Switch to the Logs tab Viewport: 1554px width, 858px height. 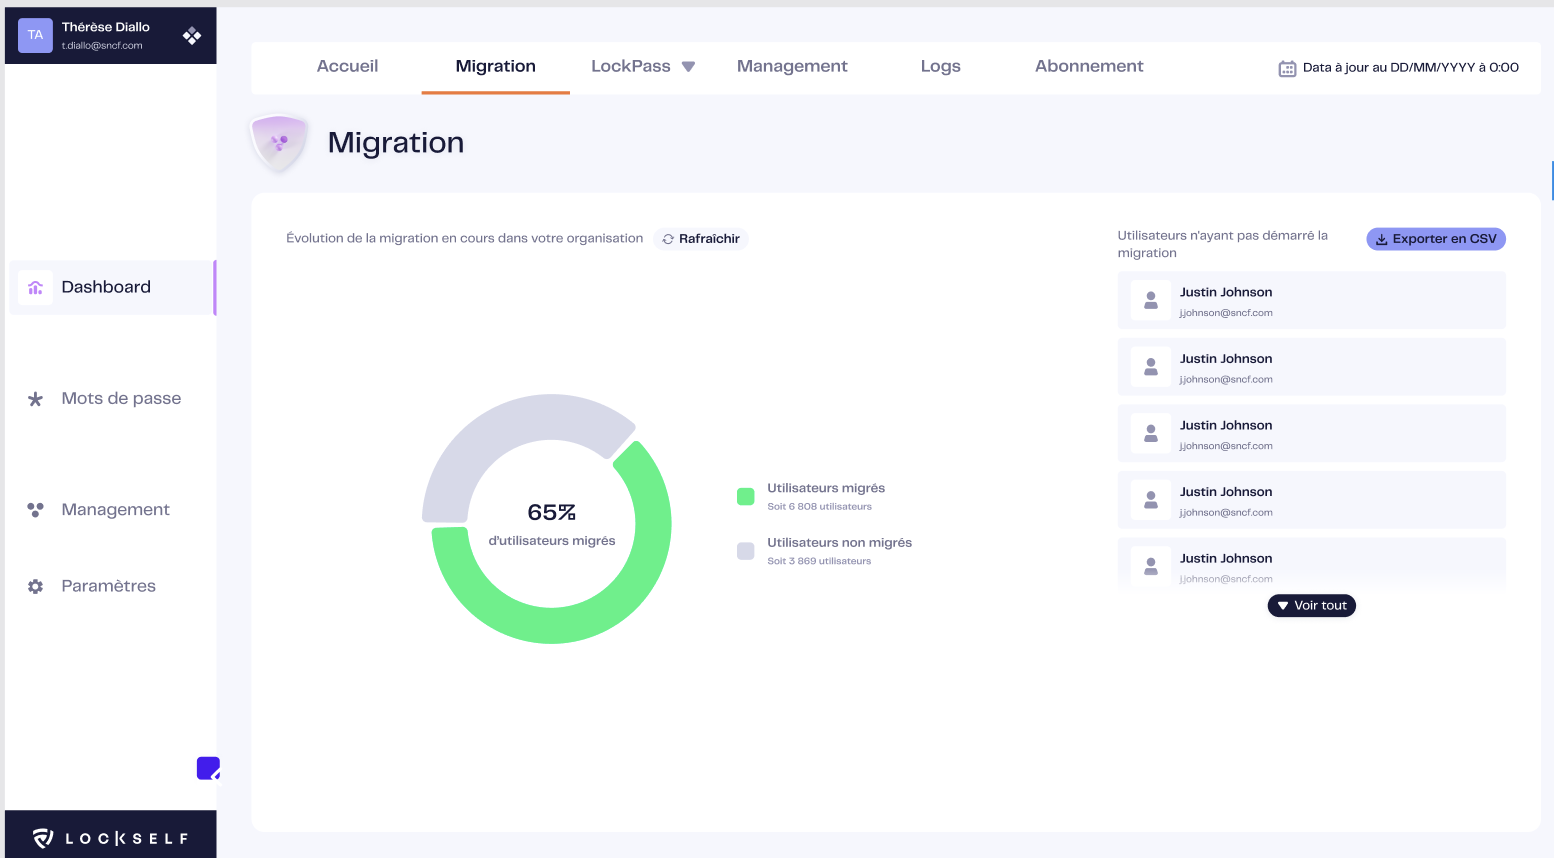(x=940, y=66)
